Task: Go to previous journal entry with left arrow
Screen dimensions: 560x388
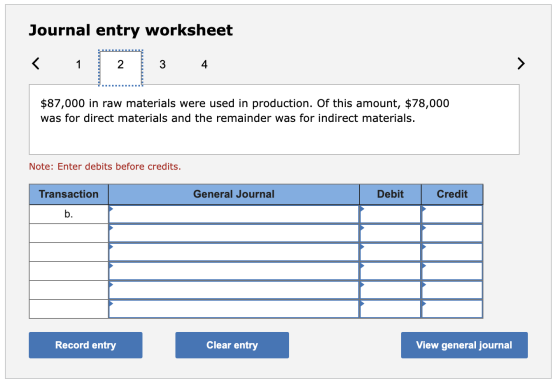Action: (36, 64)
